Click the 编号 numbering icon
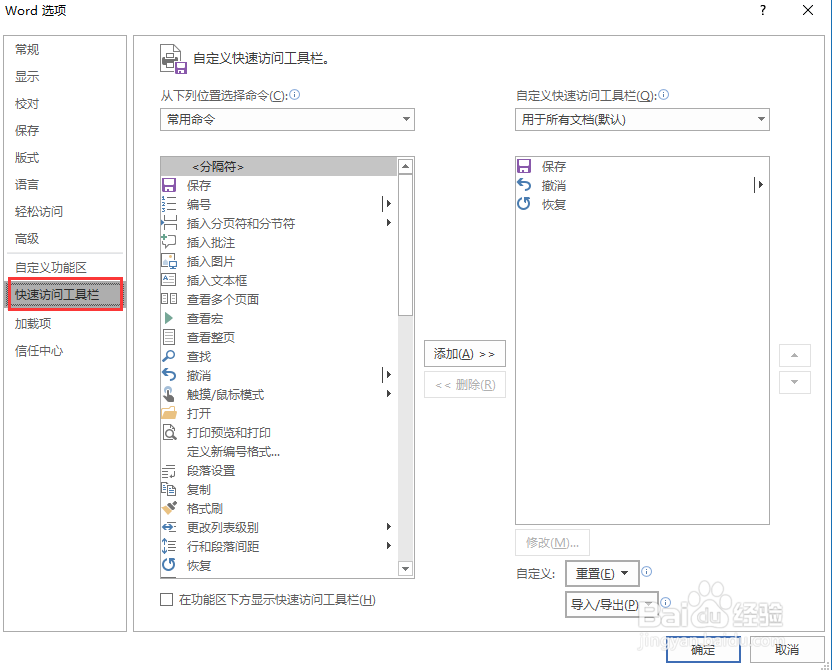832x670 pixels. [x=169, y=204]
